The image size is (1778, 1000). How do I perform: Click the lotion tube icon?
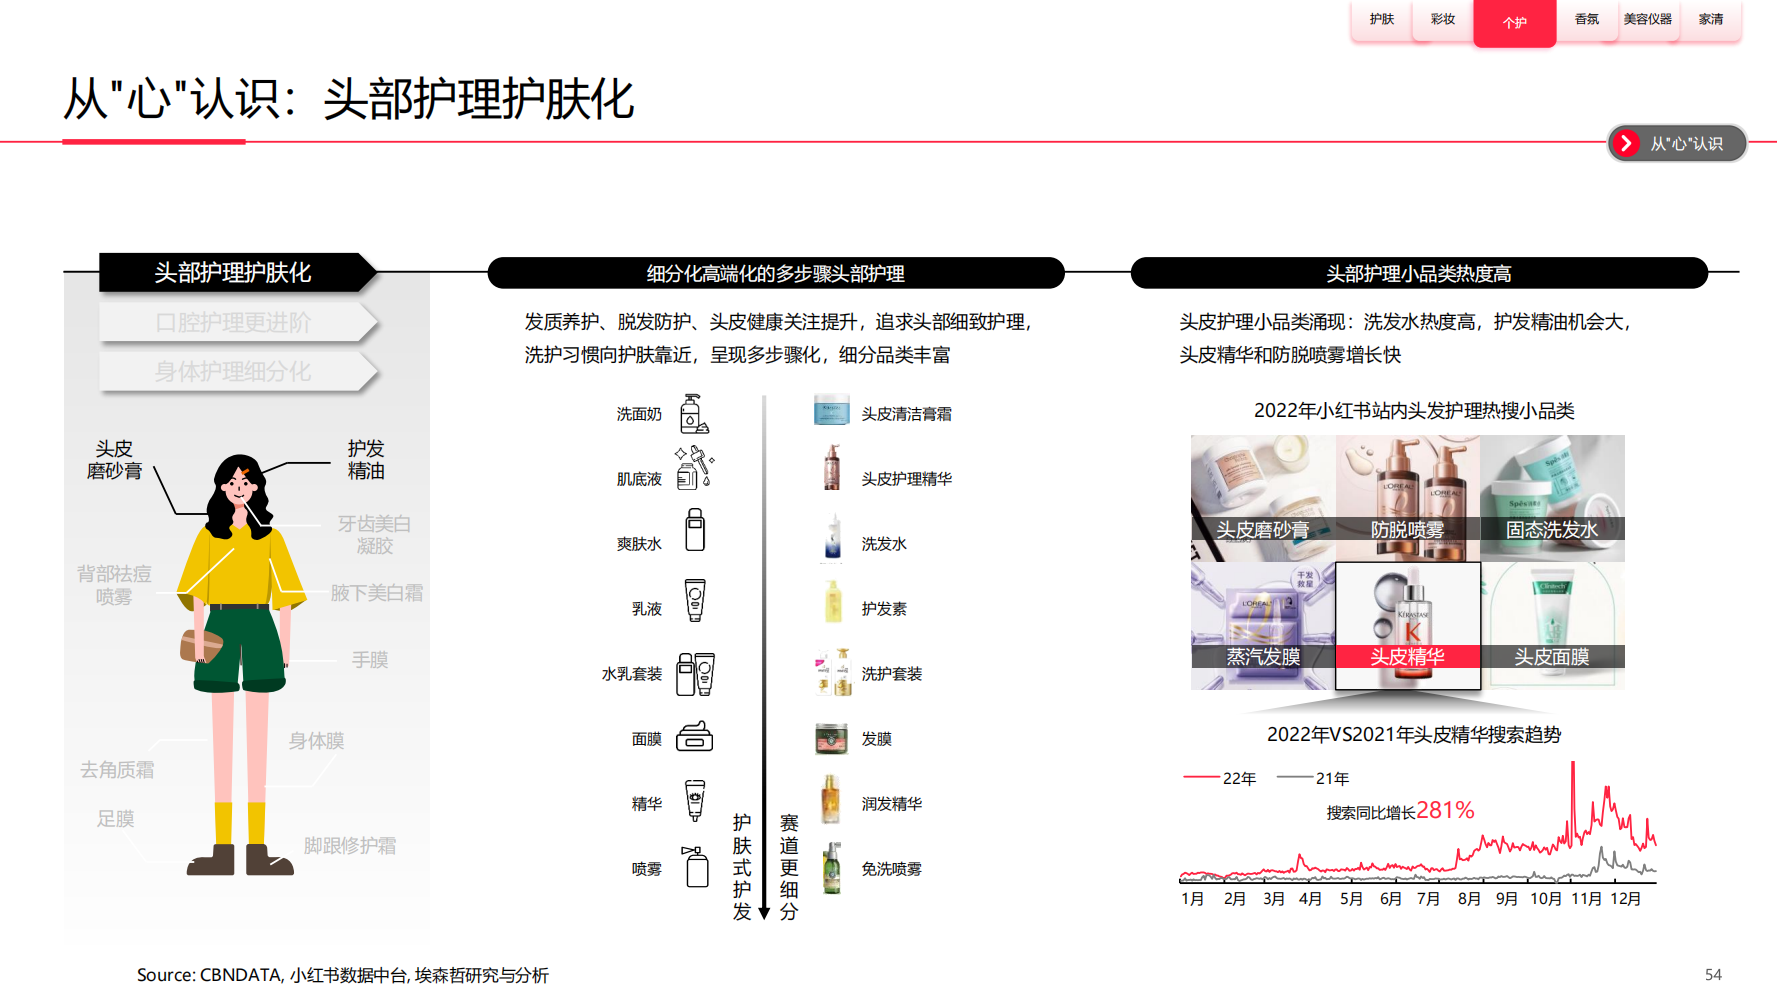[x=695, y=600]
